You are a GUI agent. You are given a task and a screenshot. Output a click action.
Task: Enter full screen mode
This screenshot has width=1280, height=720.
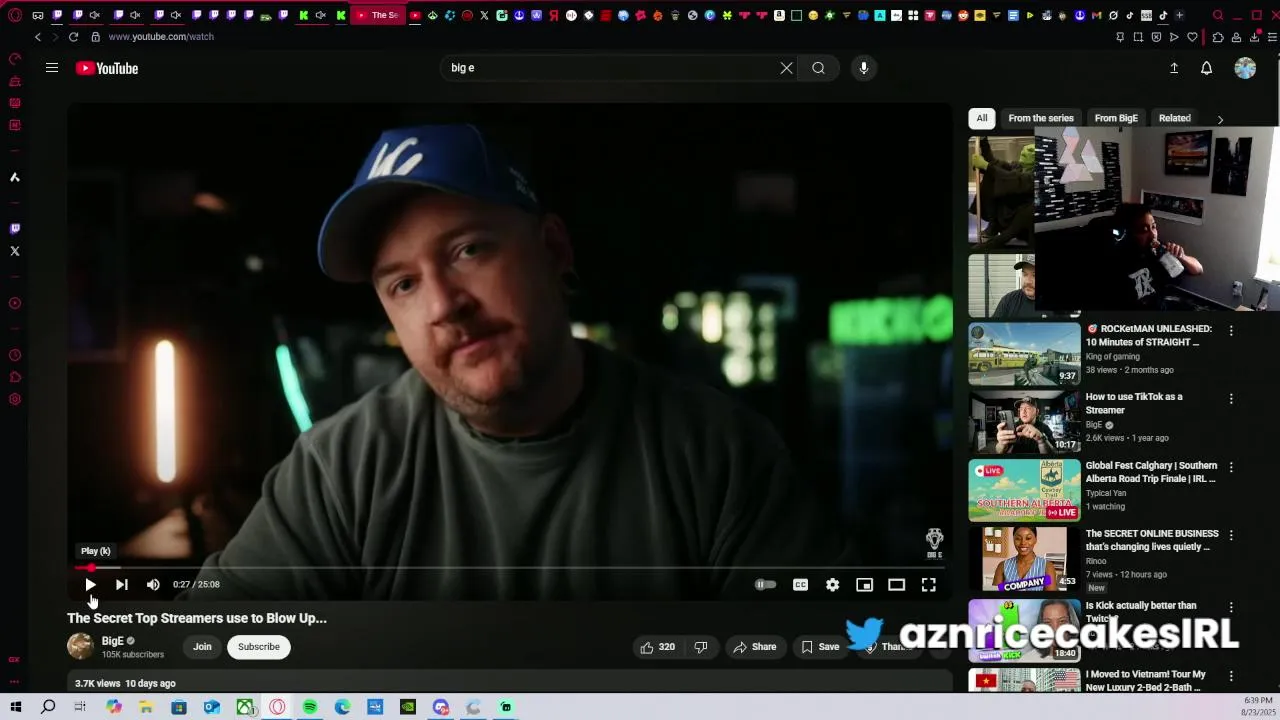point(928,585)
